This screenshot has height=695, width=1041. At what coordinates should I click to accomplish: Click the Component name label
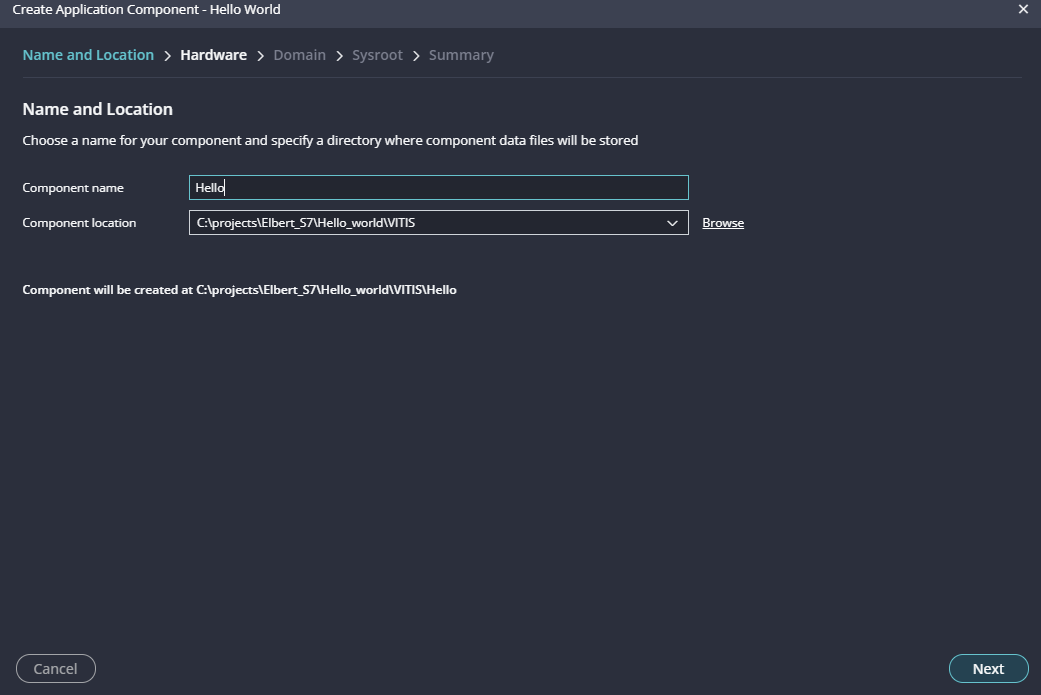coord(73,188)
